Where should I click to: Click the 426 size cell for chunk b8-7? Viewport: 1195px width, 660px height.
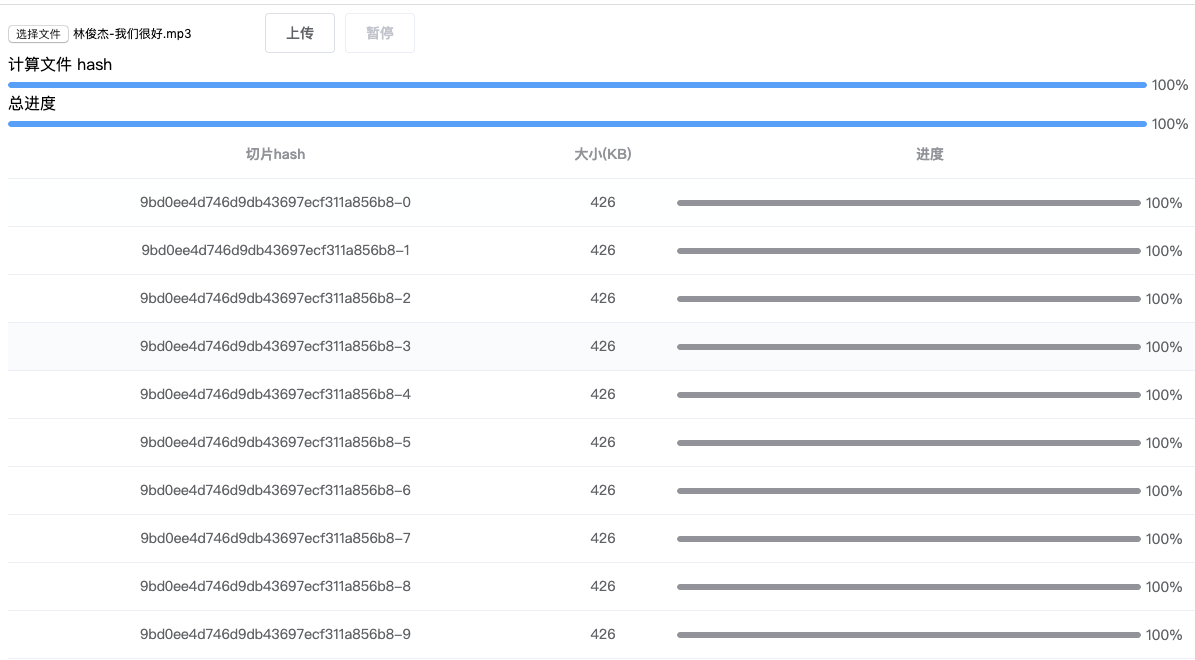point(602,538)
